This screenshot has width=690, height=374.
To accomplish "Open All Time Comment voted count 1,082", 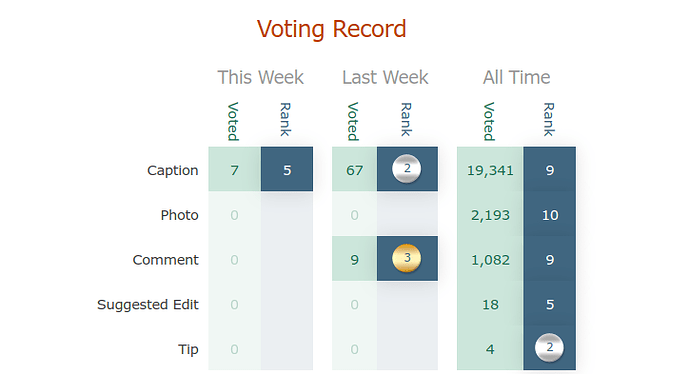I will (490, 260).
